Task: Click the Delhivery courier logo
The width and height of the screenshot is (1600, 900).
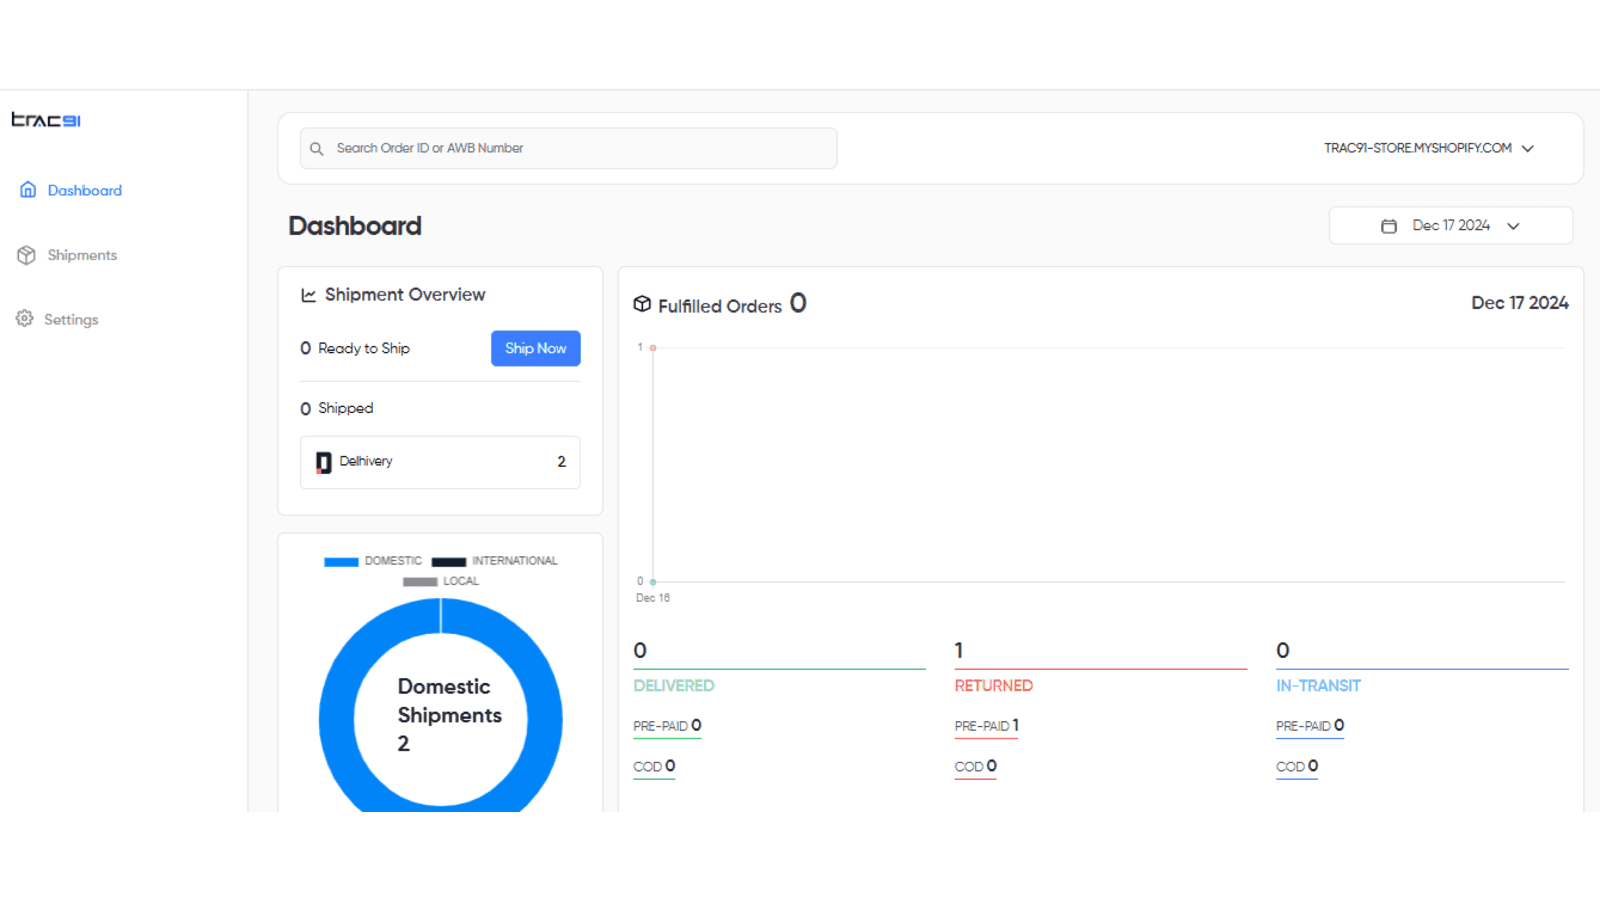Action: [324, 462]
